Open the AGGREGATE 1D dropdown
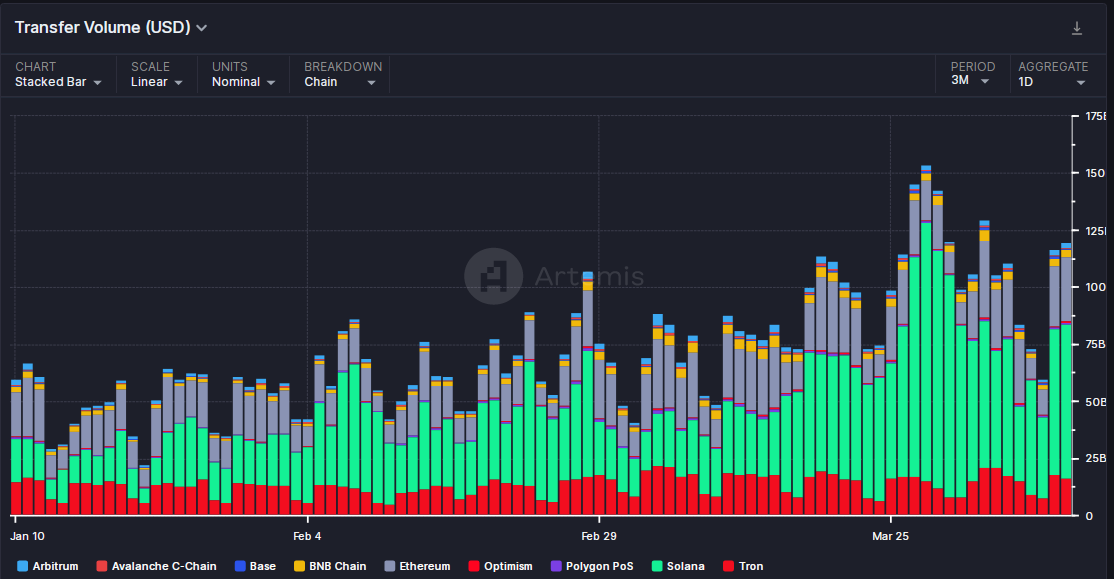The image size is (1114, 579). coord(1052,75)
